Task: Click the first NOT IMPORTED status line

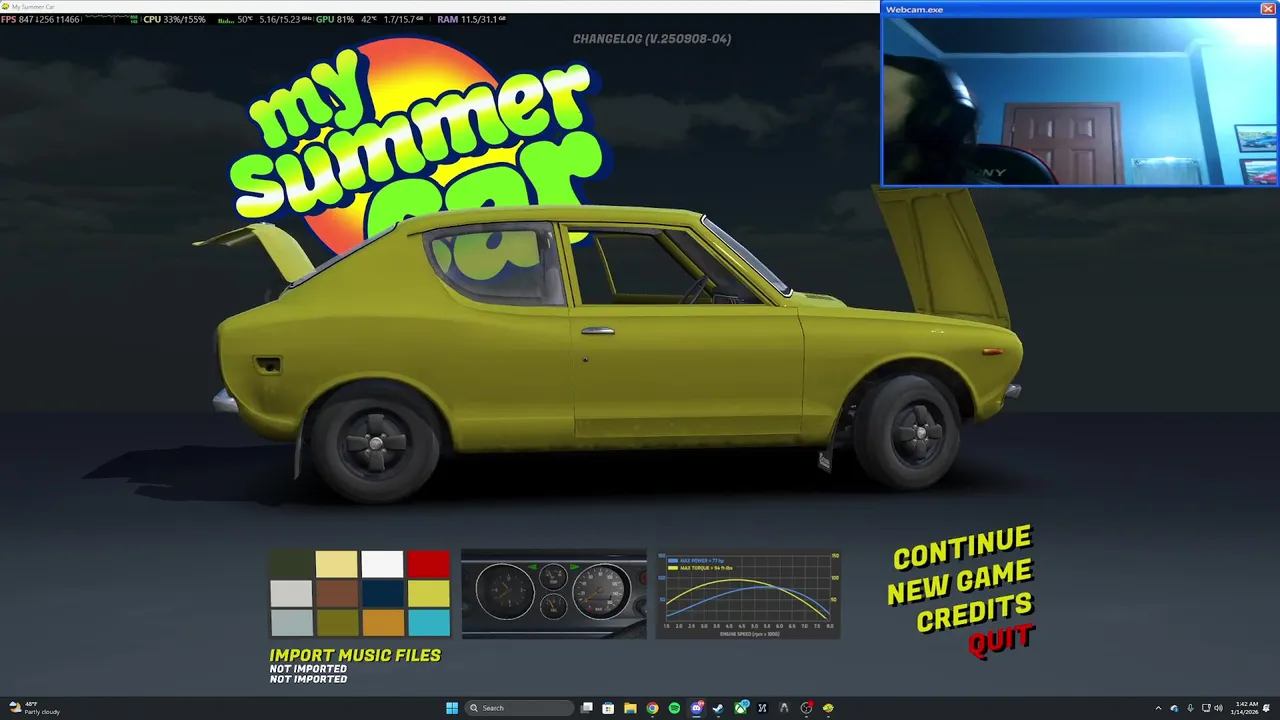Action: tap(308, 669)
